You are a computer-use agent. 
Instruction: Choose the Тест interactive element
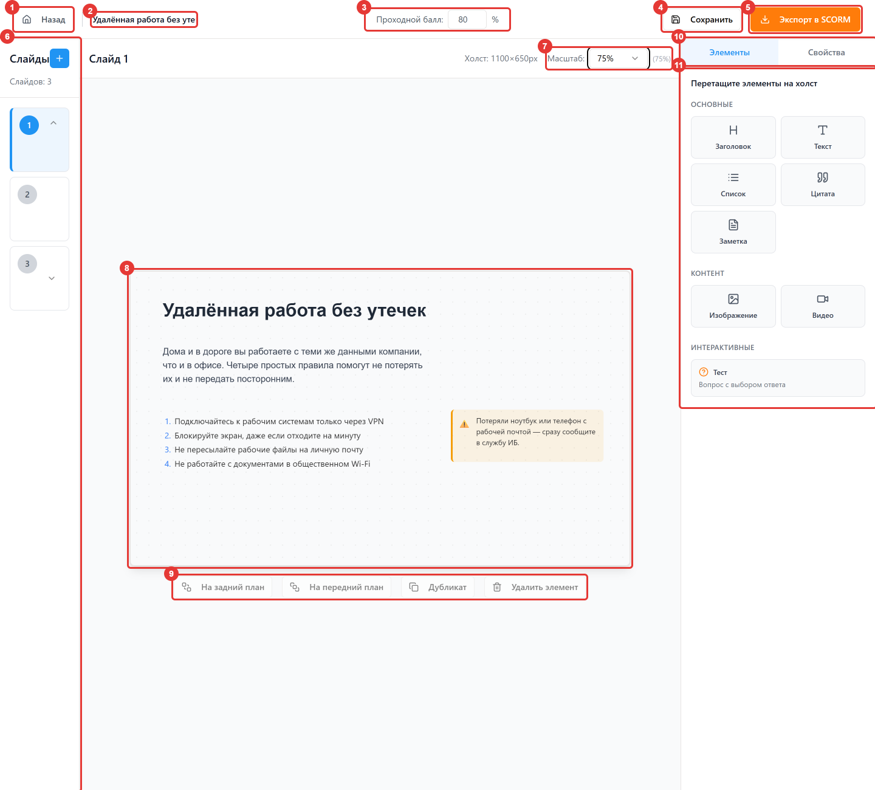(x=778, y=378)
